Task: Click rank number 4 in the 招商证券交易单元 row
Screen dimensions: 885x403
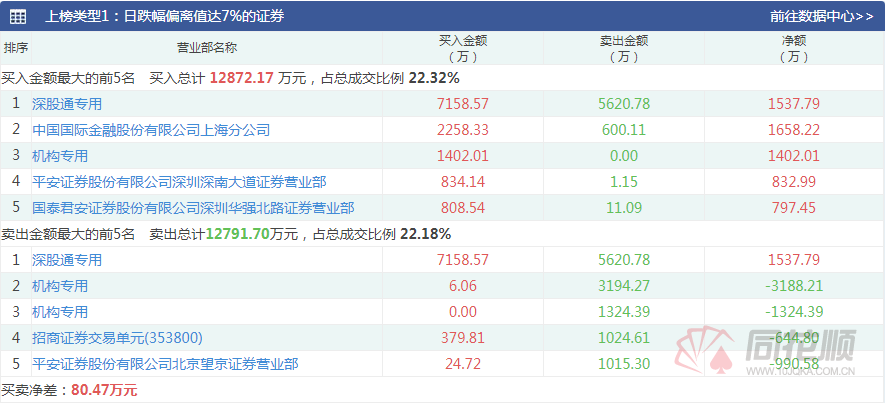Action: click(16, 338)
